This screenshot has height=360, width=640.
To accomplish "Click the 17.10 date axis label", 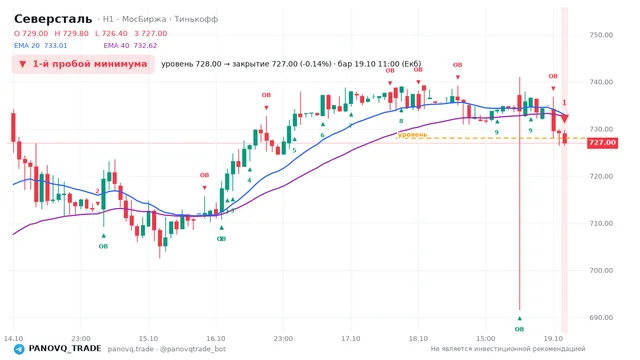I will 351,338.
